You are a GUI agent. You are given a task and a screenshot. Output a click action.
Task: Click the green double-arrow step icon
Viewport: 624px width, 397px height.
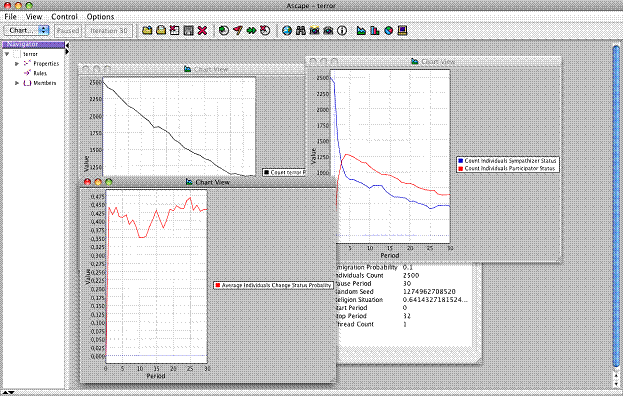click(252, 30)
